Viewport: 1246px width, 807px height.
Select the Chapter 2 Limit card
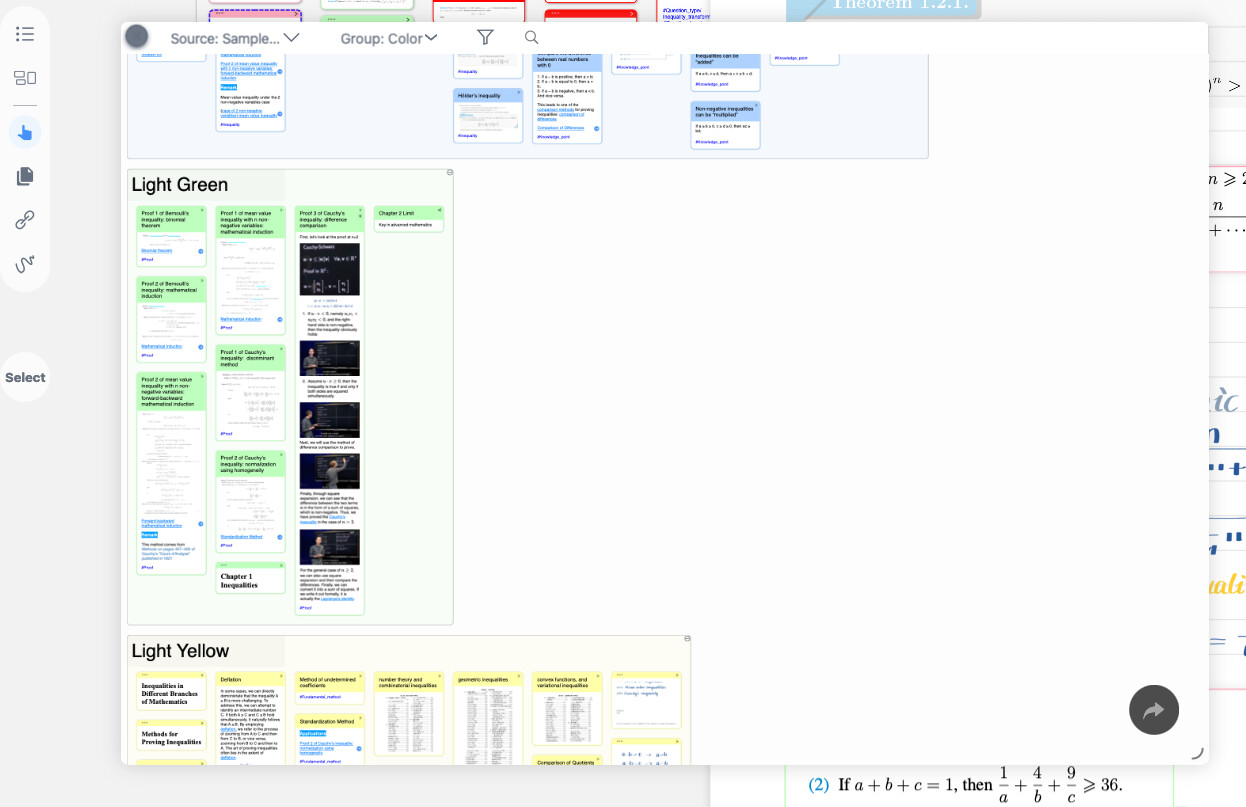point(409,219)
